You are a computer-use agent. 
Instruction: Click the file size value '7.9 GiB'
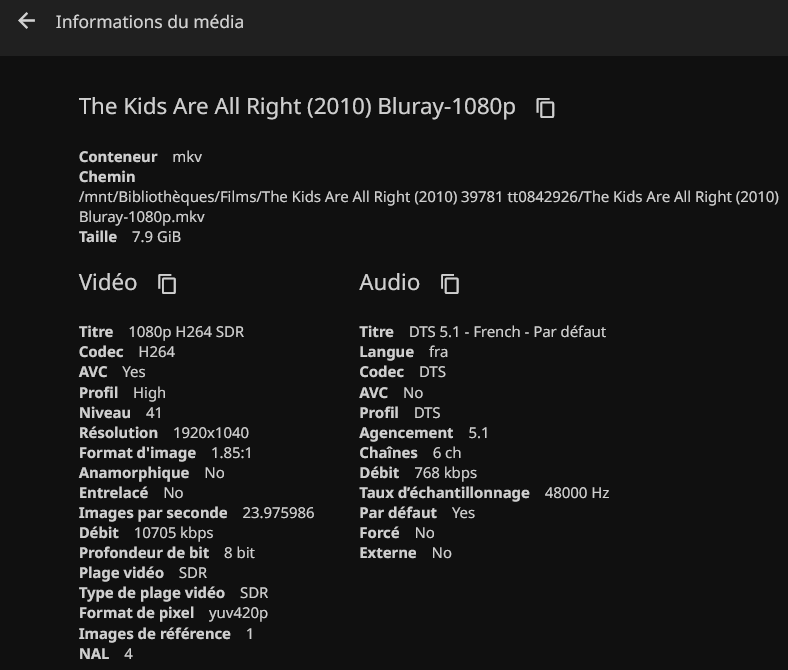tap(156, 237)
